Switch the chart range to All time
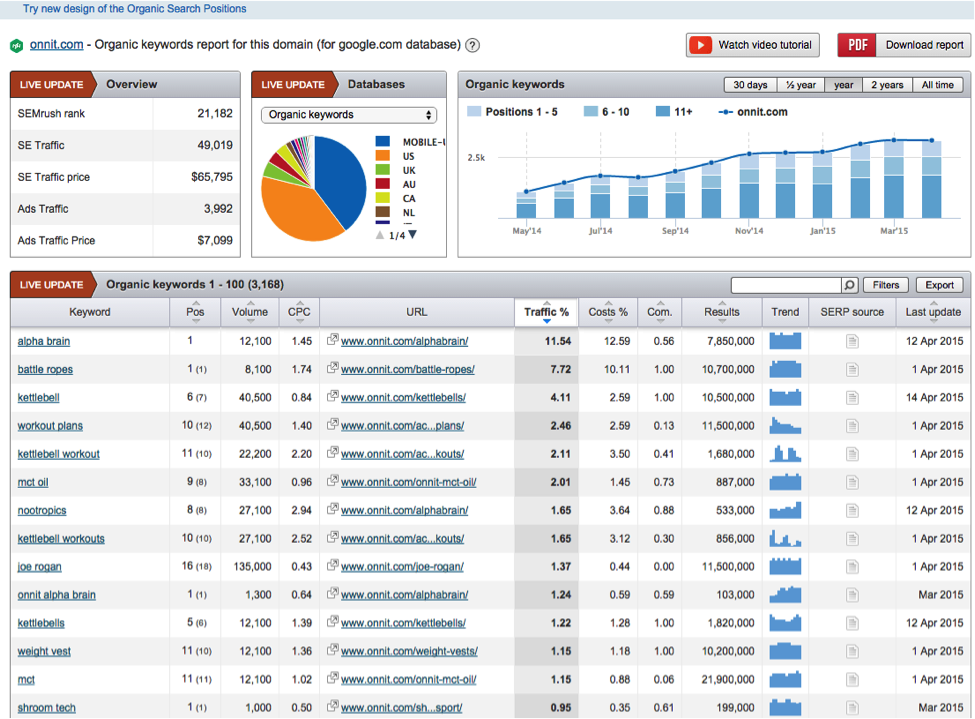The image size is (975, 719). tap(937, 84)
